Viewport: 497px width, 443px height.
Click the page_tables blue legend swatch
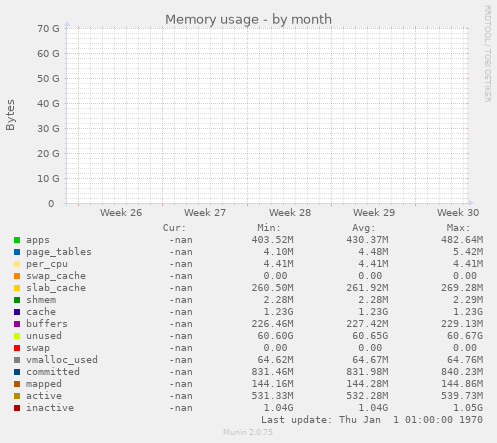[x=17, y=252]
